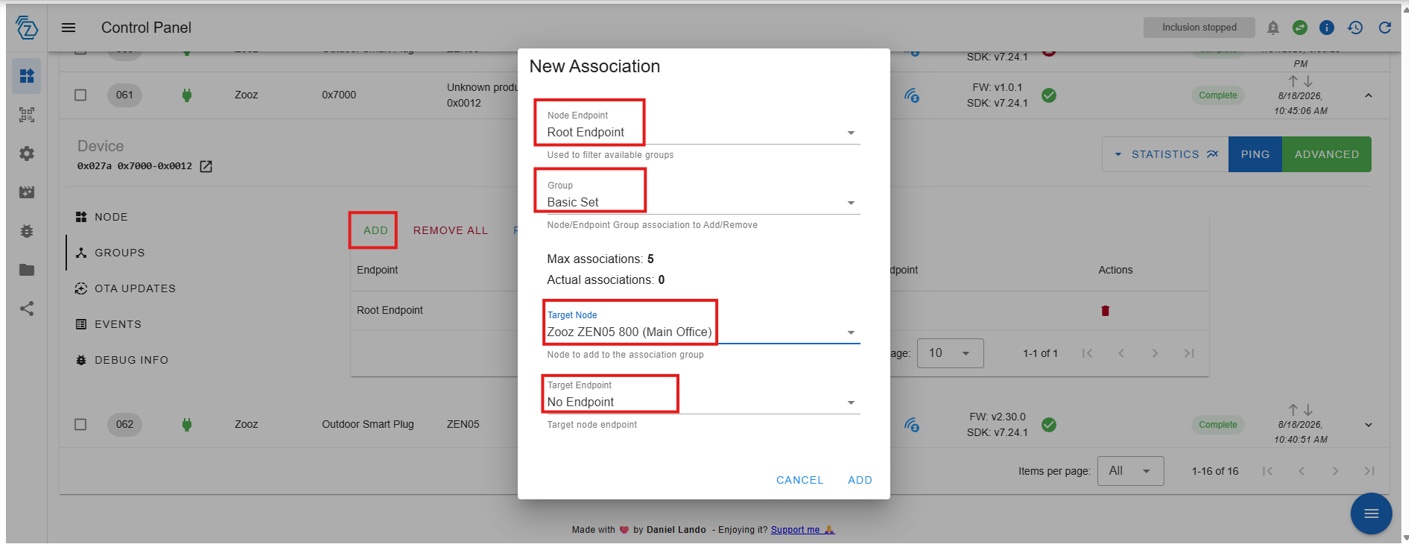Viewport: 1409px width, 548px height.
Task: Click the green Advanced button
Action: pos(1327,154)
